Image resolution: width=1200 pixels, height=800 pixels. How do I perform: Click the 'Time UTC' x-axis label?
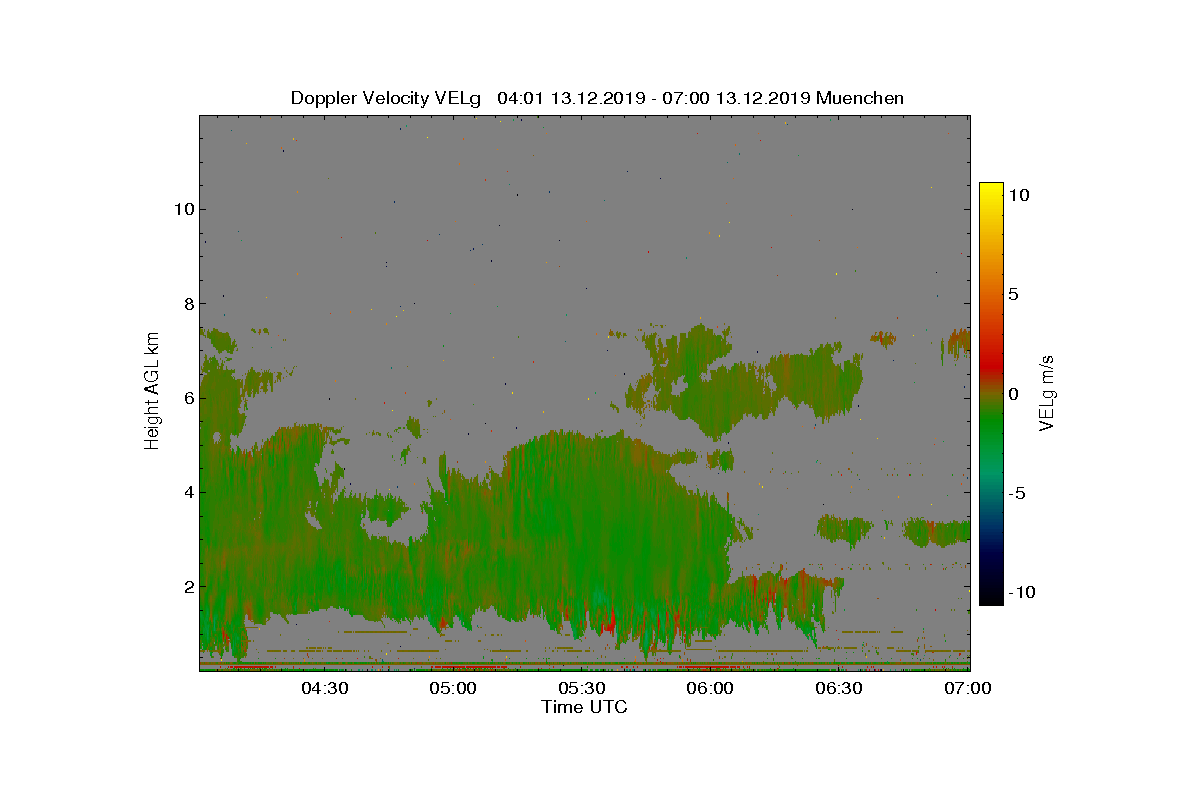click(585, 707)
